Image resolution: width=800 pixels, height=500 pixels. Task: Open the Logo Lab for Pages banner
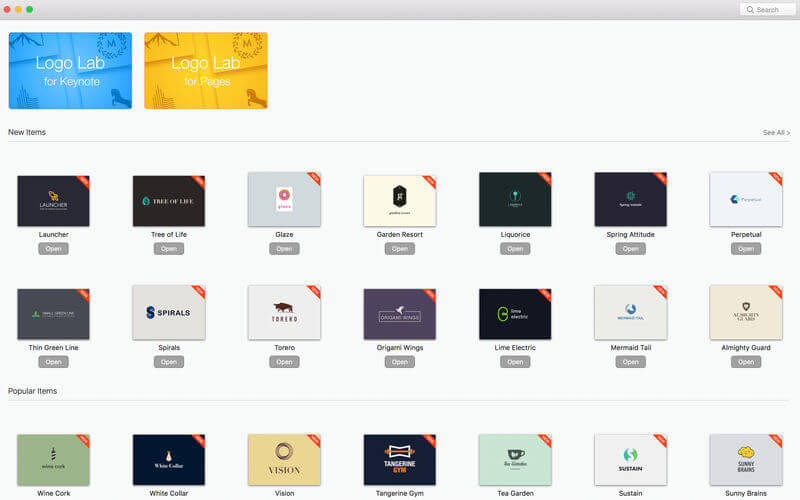(x=206, y=70)
